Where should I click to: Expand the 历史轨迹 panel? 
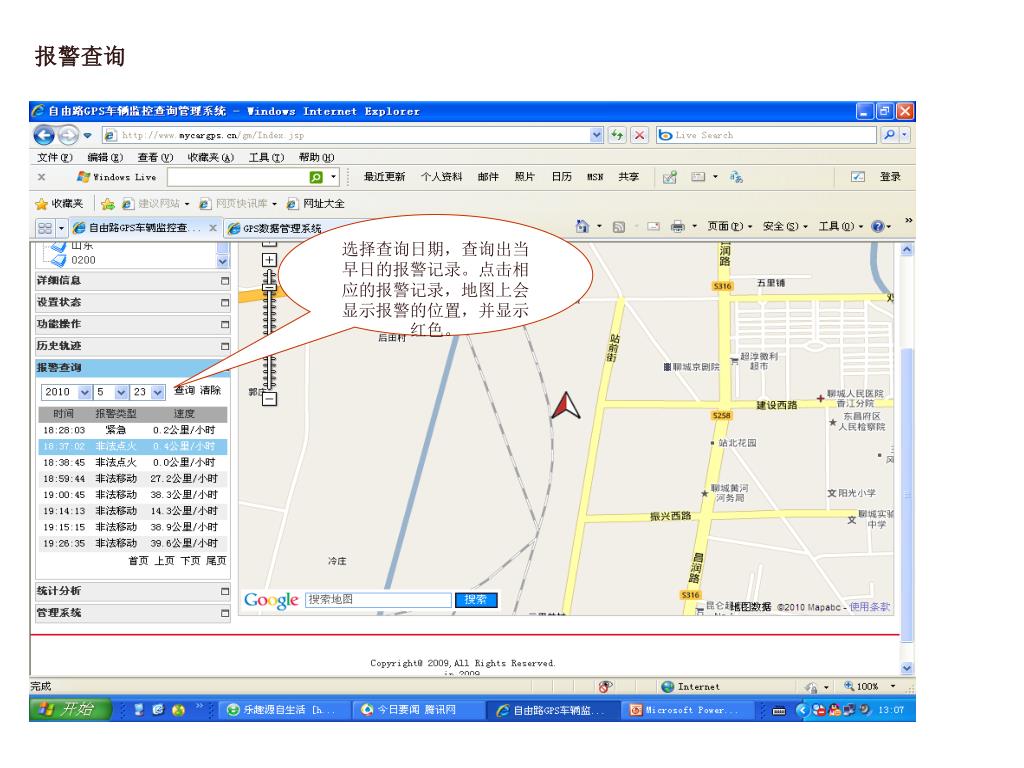pos(225,346)
